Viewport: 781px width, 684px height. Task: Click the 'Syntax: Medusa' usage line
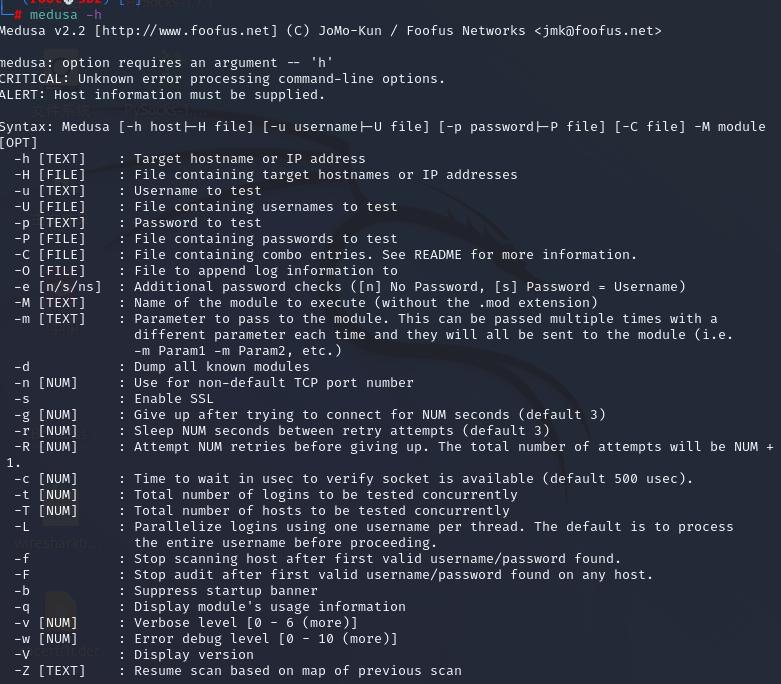382,126
